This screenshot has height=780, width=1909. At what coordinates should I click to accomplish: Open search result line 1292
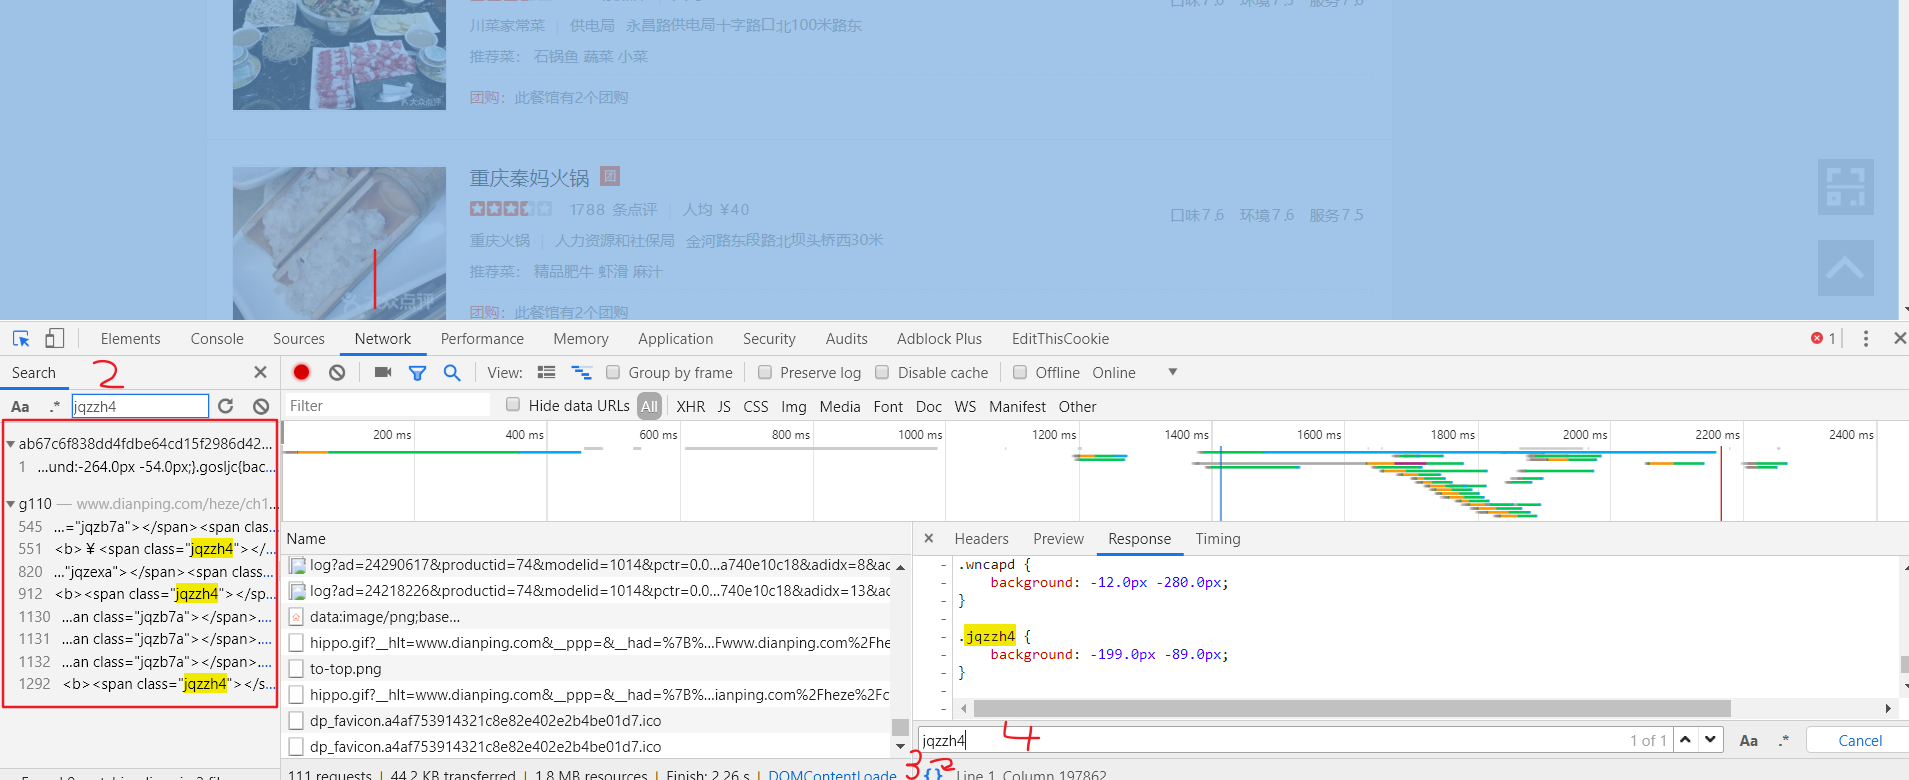[x=140, y=684]
